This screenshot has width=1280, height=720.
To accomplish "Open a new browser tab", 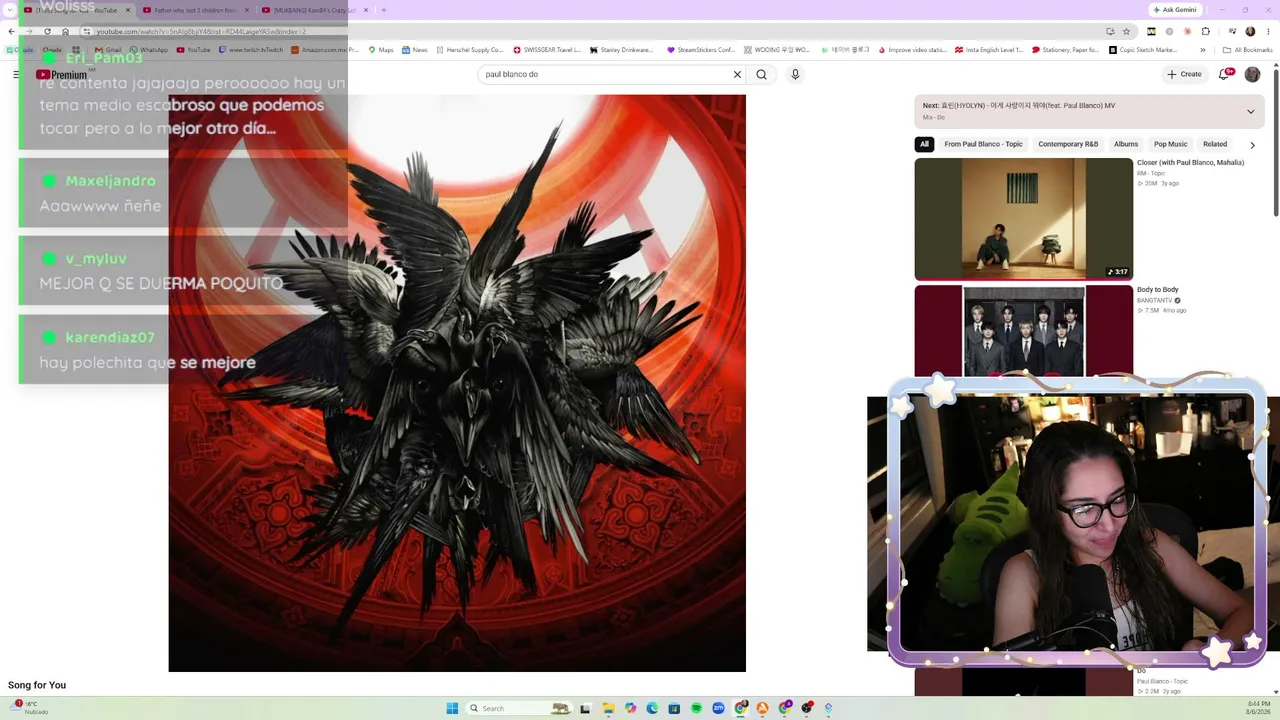I will [x=384, y=10].
